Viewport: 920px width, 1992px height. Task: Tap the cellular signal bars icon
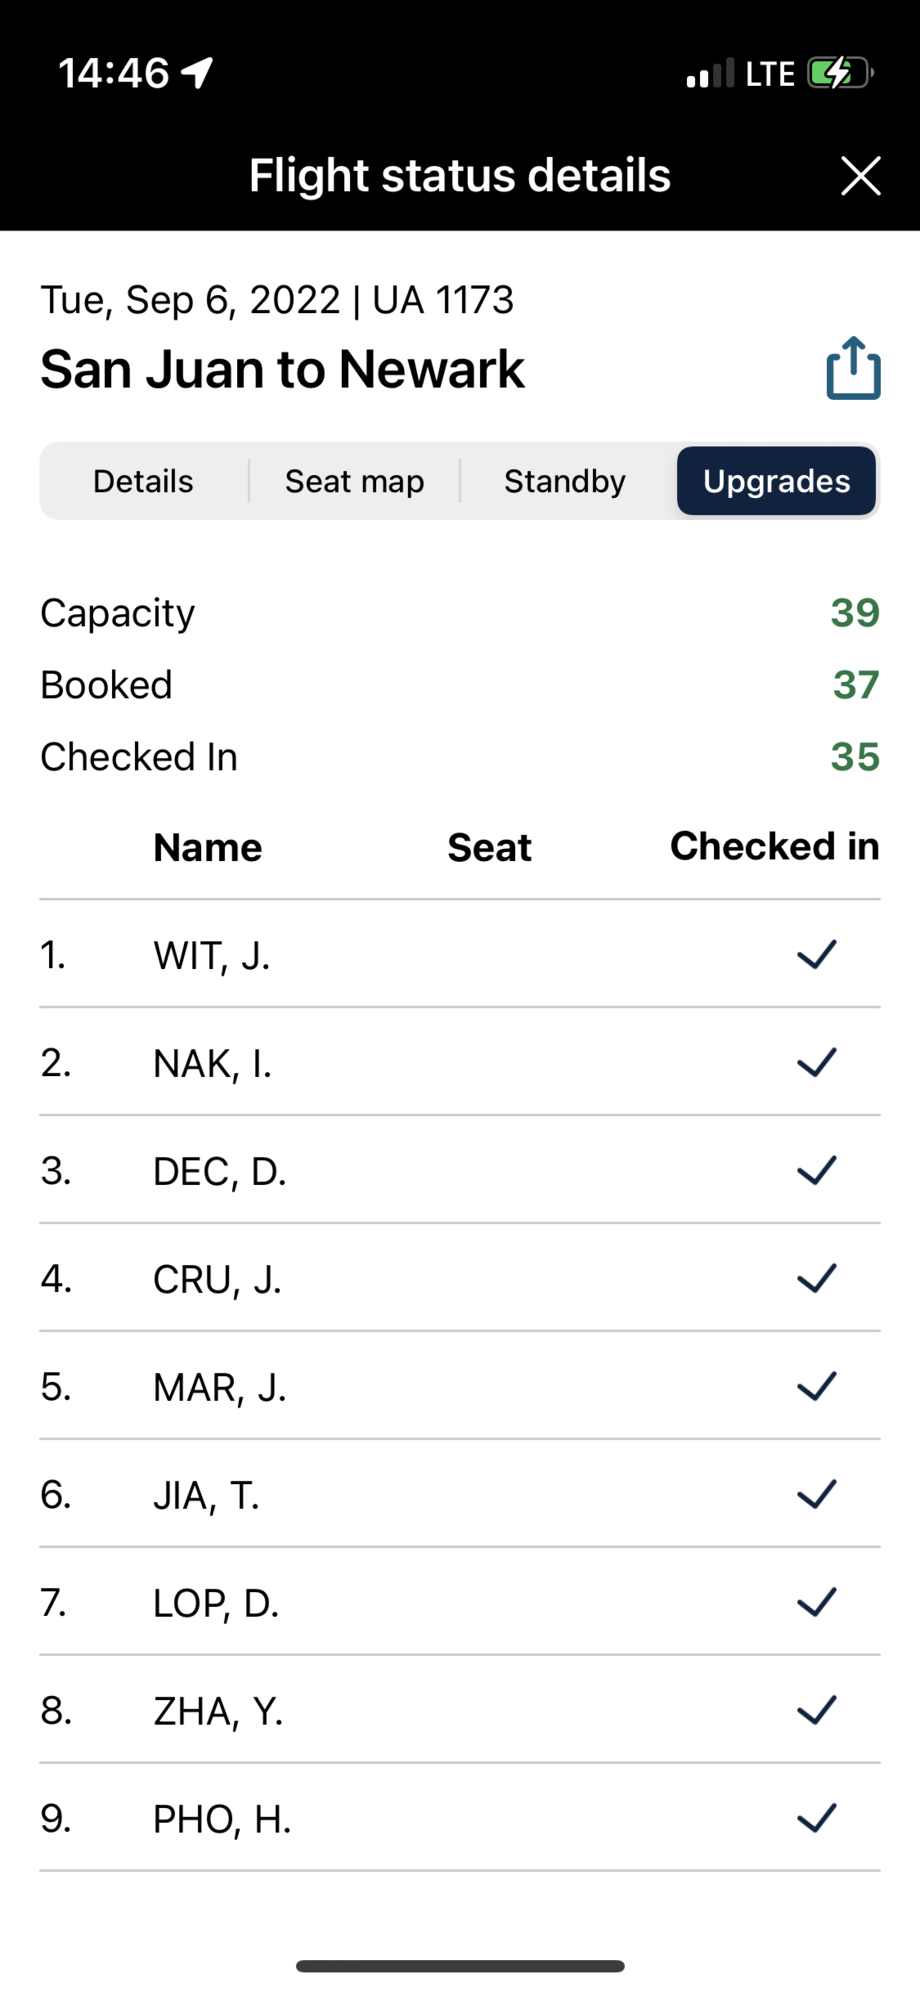710,74
